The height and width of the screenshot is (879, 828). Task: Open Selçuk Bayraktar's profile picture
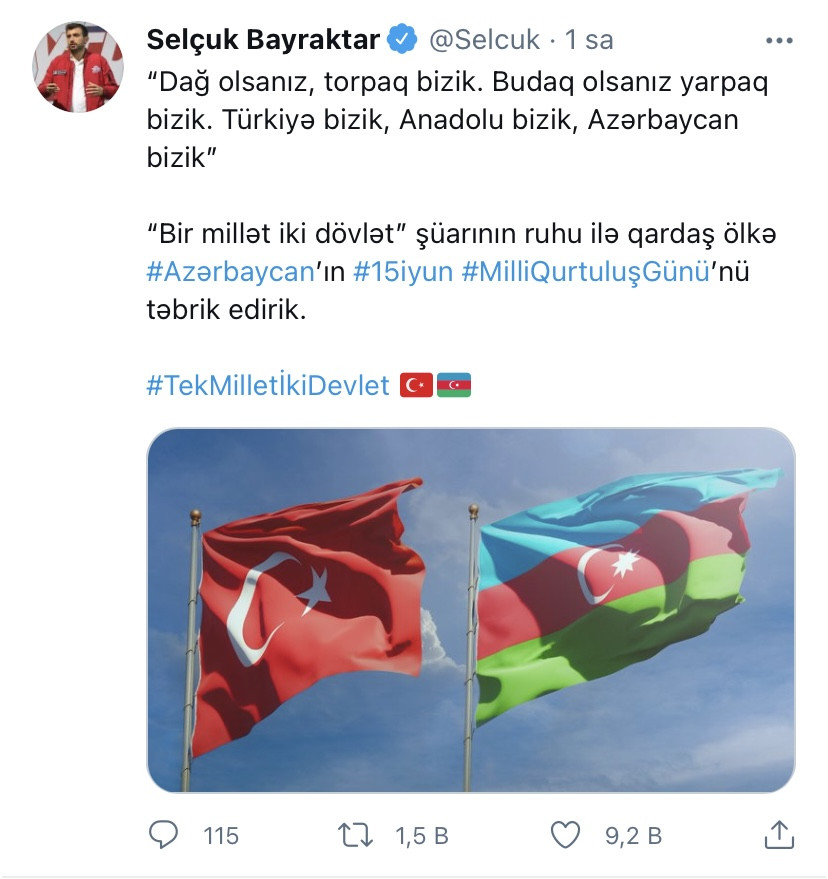78,67
